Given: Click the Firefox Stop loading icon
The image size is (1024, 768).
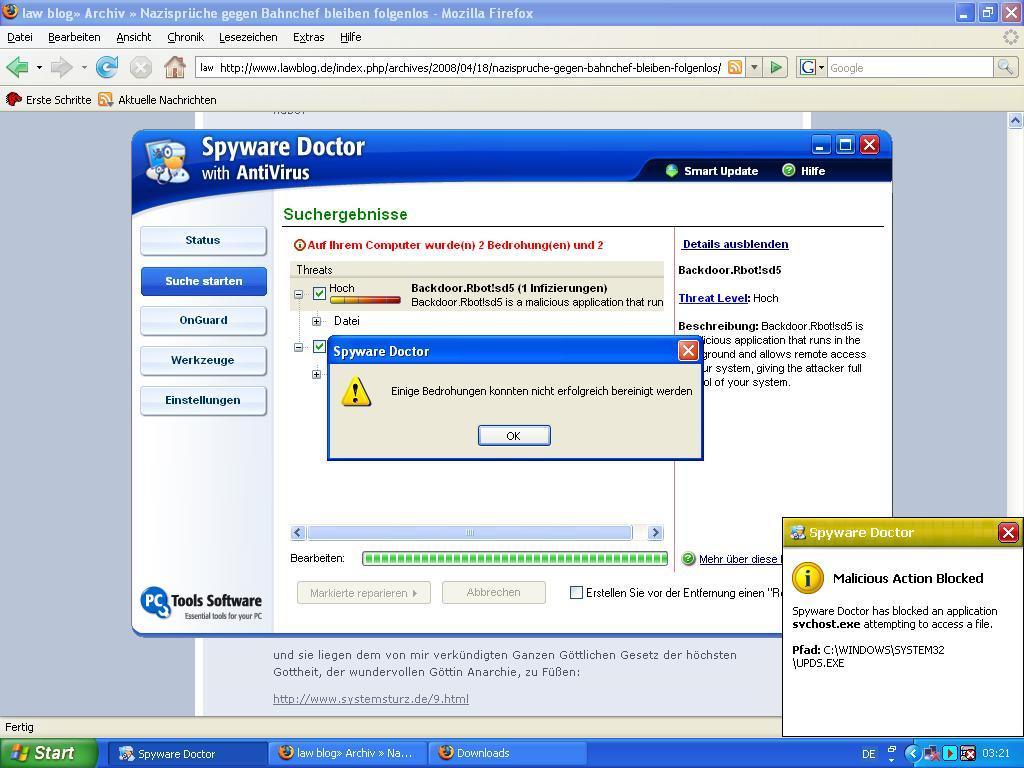Looking at the screenshot, I should pos(140,67).
